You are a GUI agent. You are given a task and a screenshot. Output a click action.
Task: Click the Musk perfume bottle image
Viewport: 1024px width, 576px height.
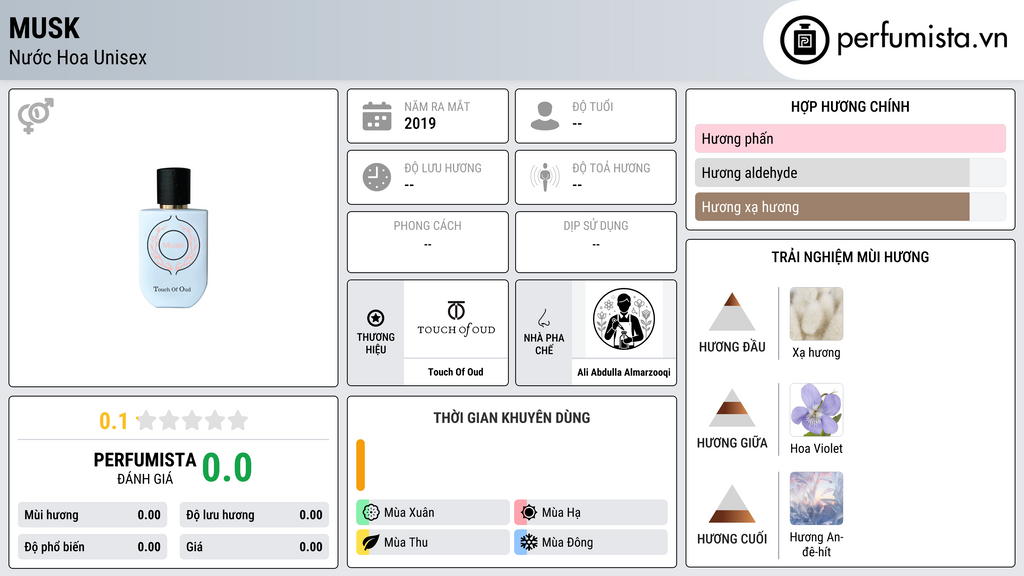click(x=173, y=238)
